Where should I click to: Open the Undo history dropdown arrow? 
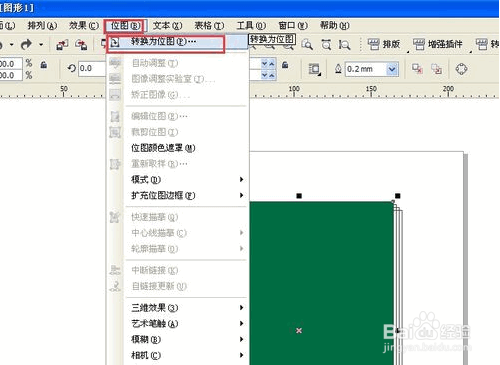[12, 44]
